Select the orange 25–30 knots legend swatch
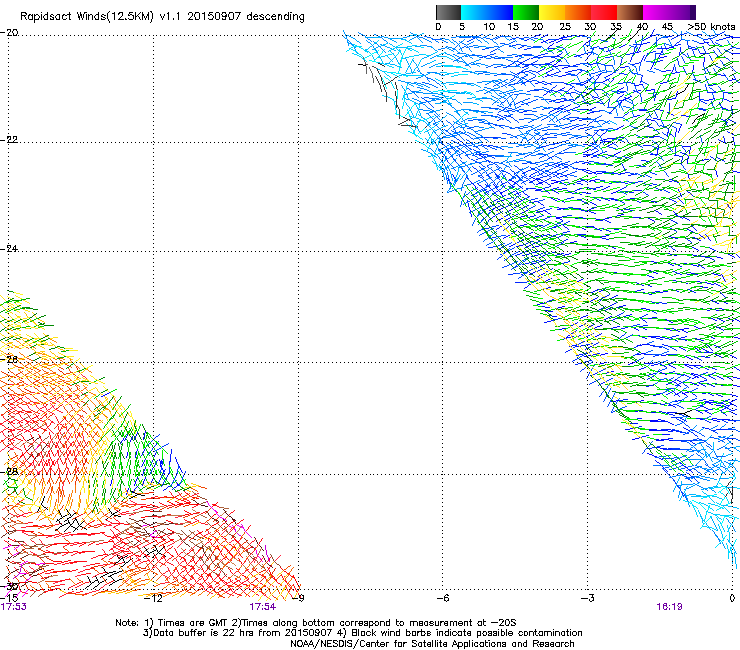 [x=578, y=12]
